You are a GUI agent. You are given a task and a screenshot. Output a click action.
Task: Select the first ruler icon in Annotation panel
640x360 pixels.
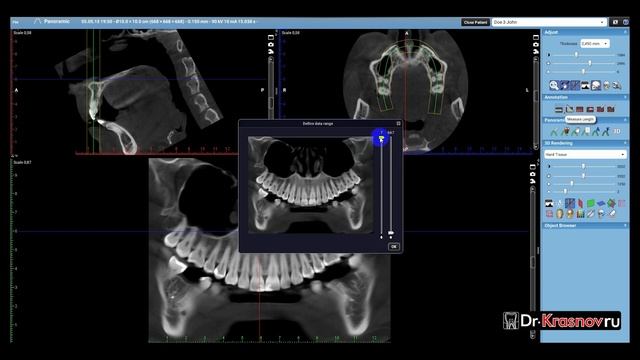pyautogui.click(x=559, y=109)
